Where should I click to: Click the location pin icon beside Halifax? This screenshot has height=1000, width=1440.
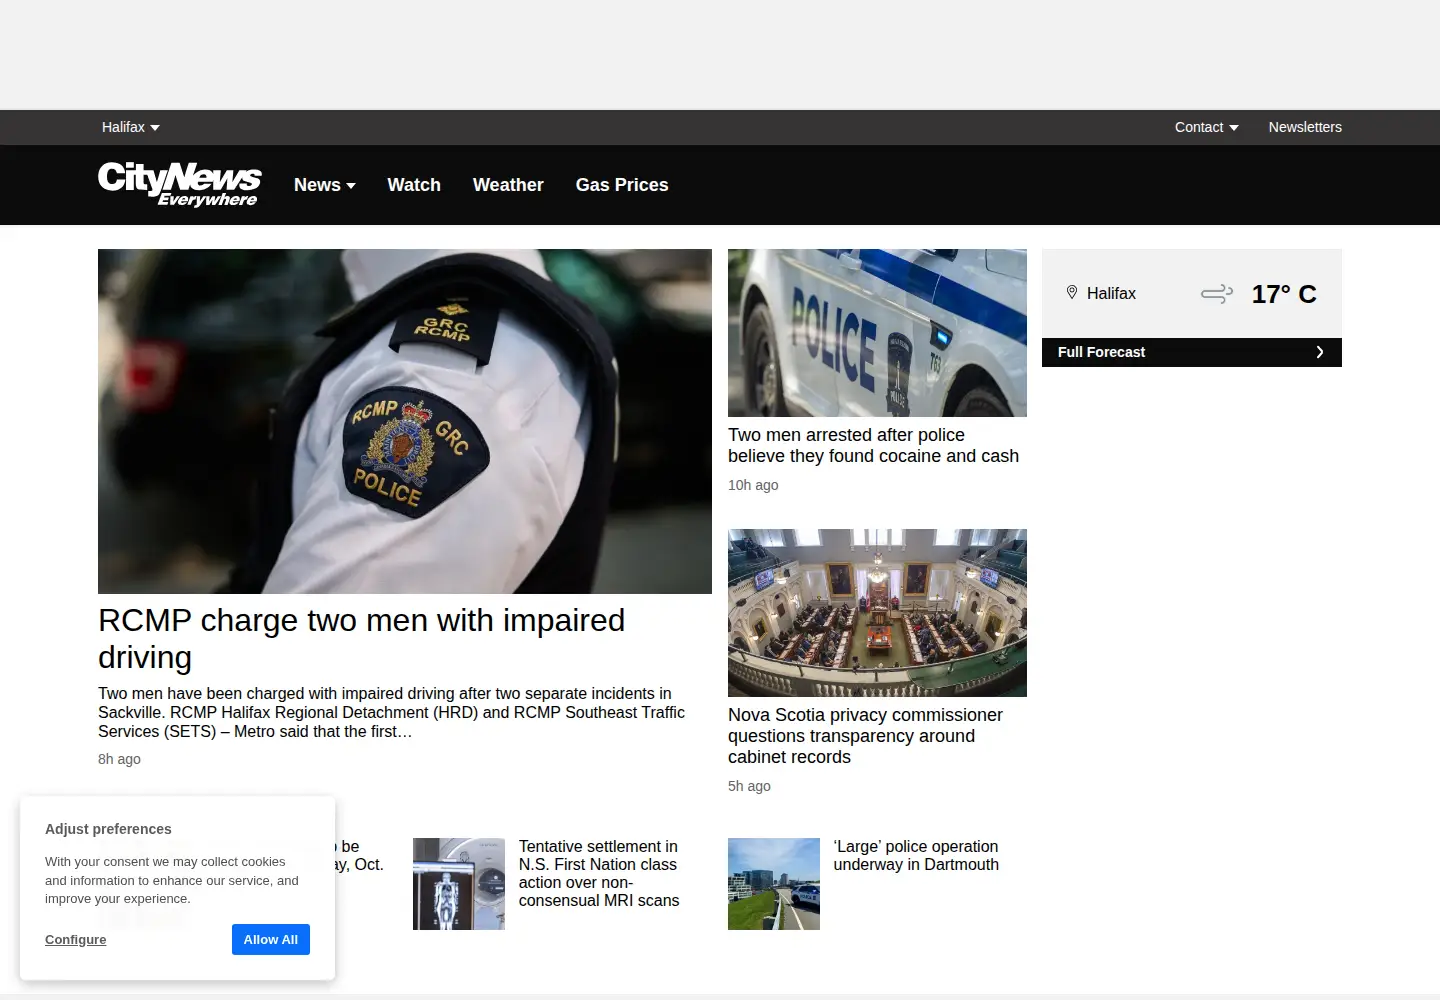tap(1072, 293)
